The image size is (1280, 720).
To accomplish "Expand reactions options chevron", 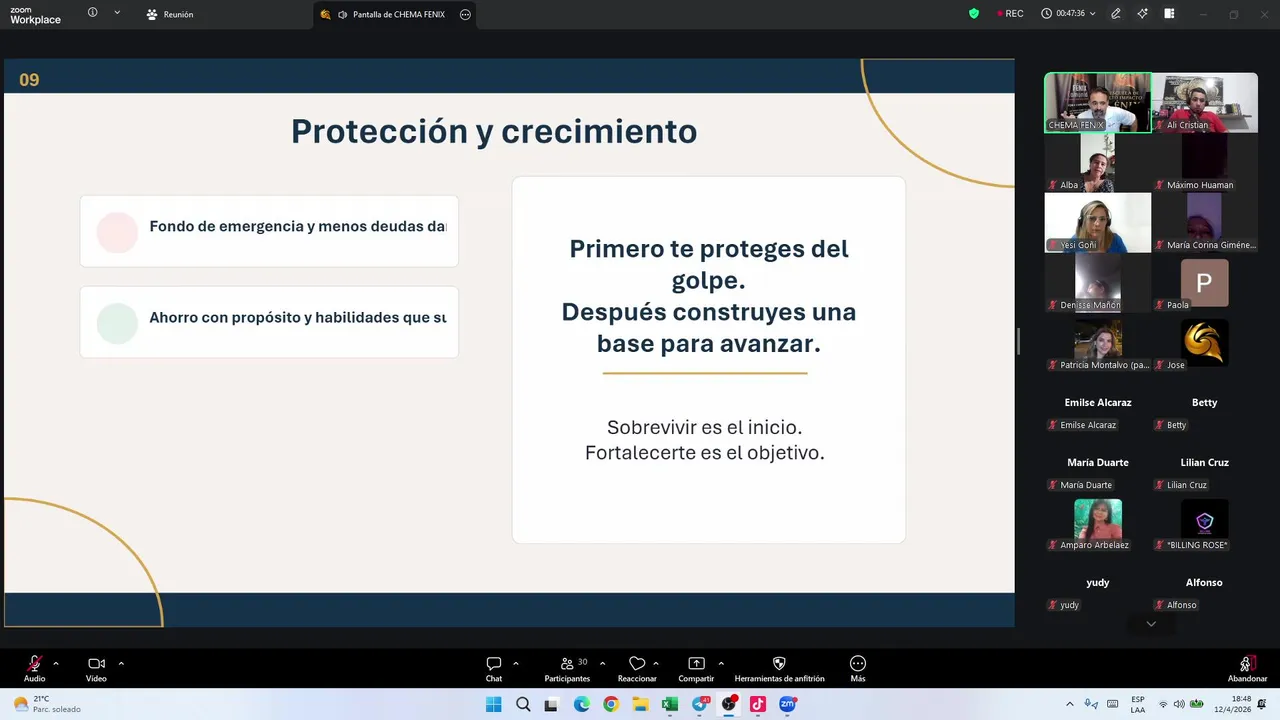I will coord(656,663).
